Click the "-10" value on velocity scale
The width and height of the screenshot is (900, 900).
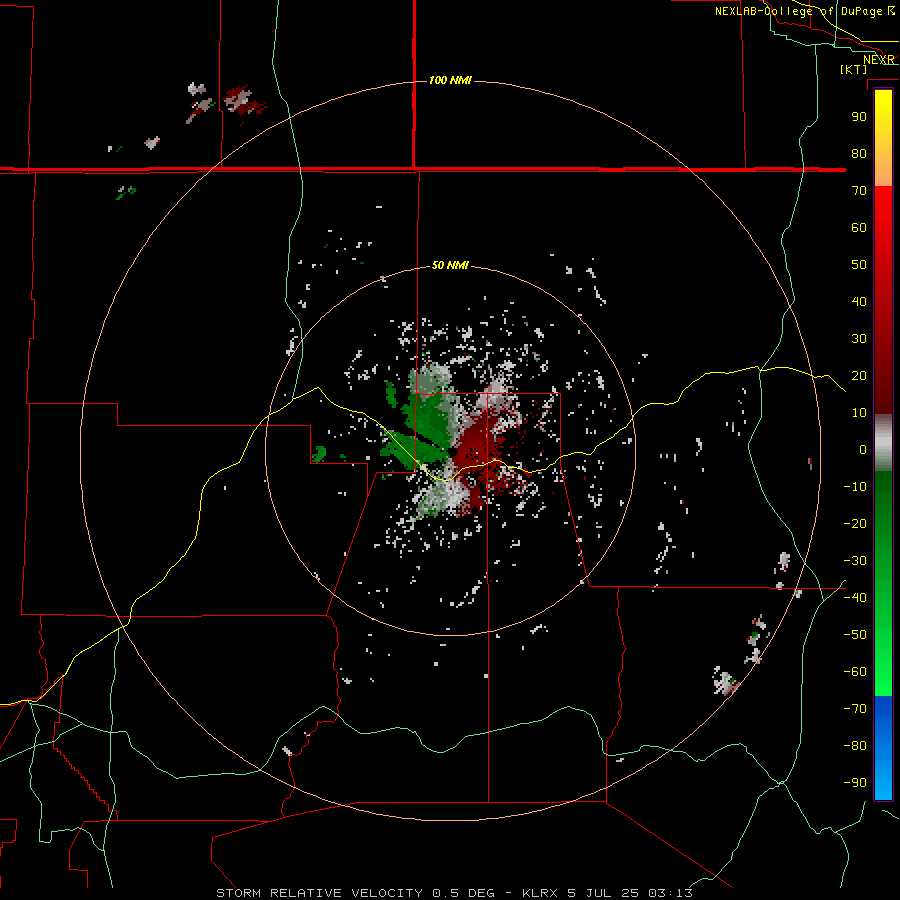855,487
